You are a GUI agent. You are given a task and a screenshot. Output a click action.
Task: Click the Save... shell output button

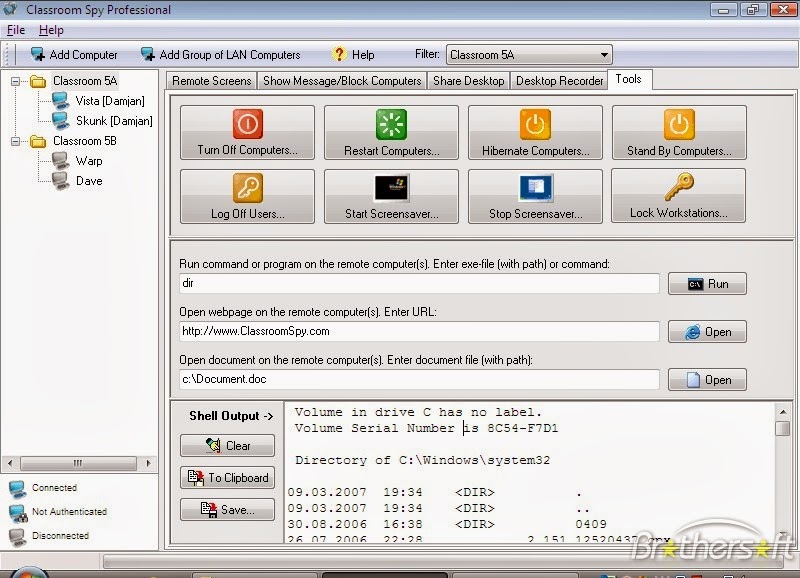227,509
